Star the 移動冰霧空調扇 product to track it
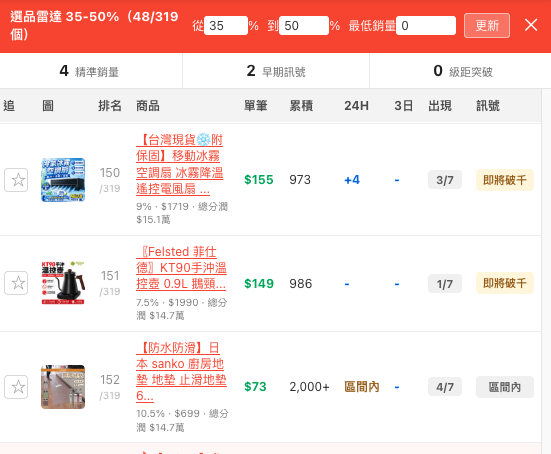The width and height of the screenshot is (551, 454). click(16, 180)
